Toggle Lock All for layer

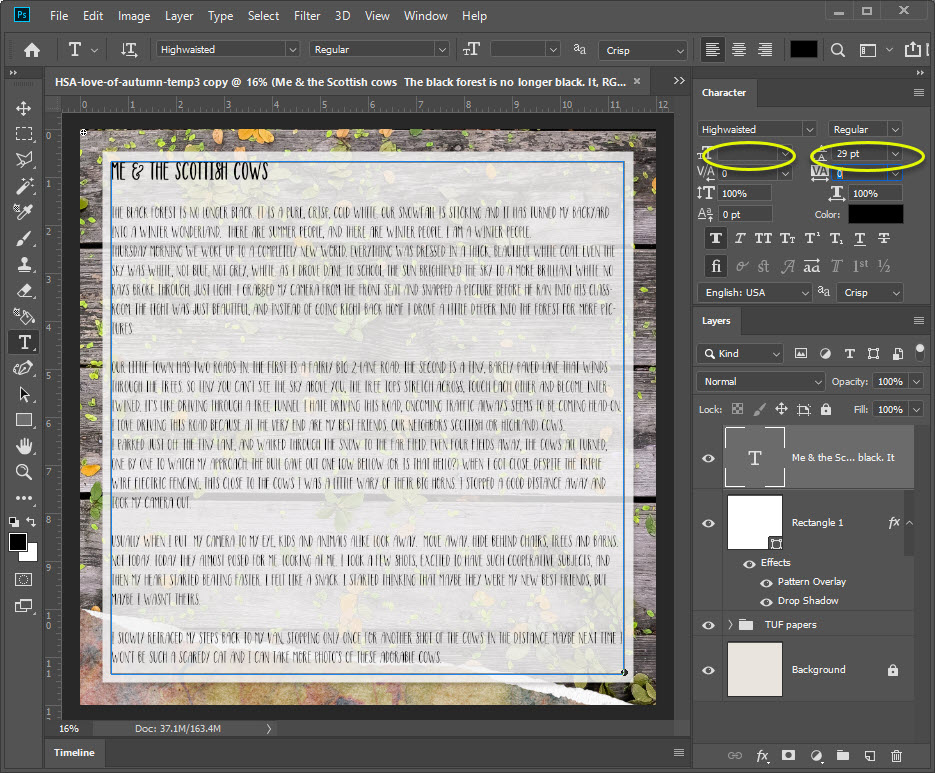pos(826,409)
